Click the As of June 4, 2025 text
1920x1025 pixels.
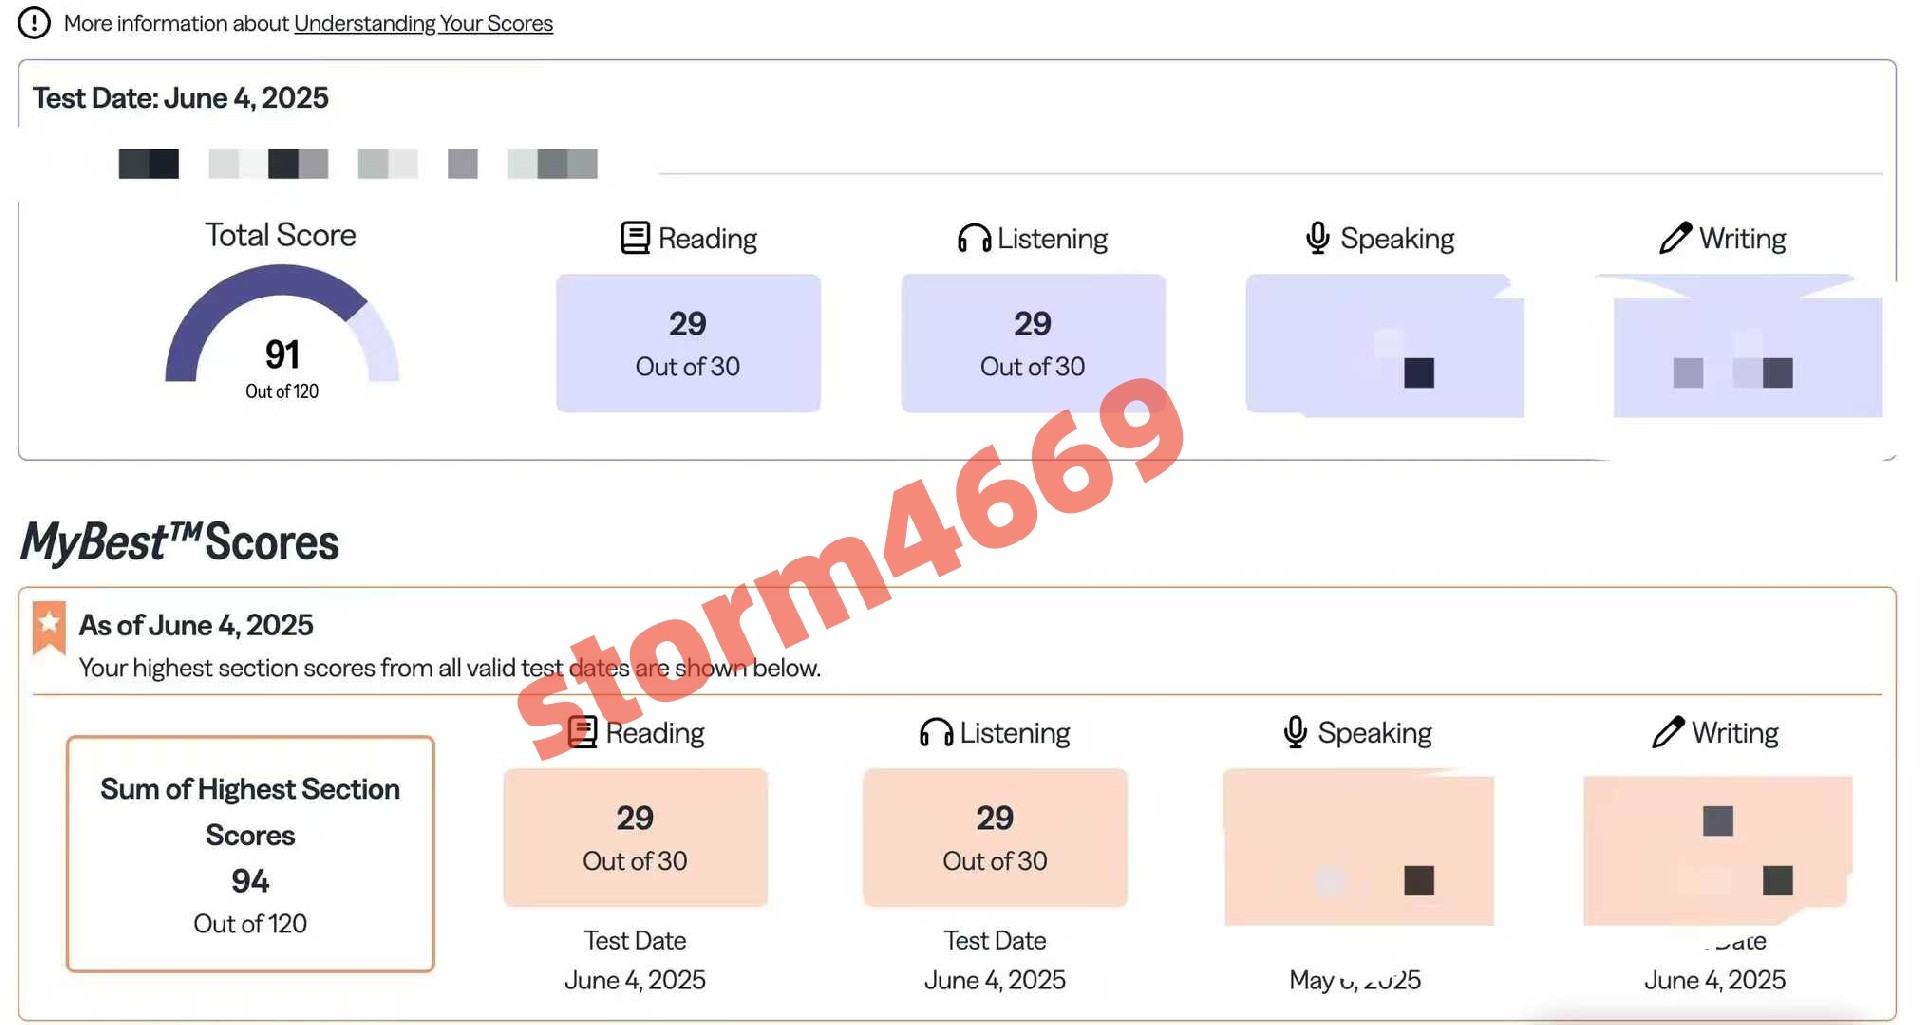click(x=196, y=625)
